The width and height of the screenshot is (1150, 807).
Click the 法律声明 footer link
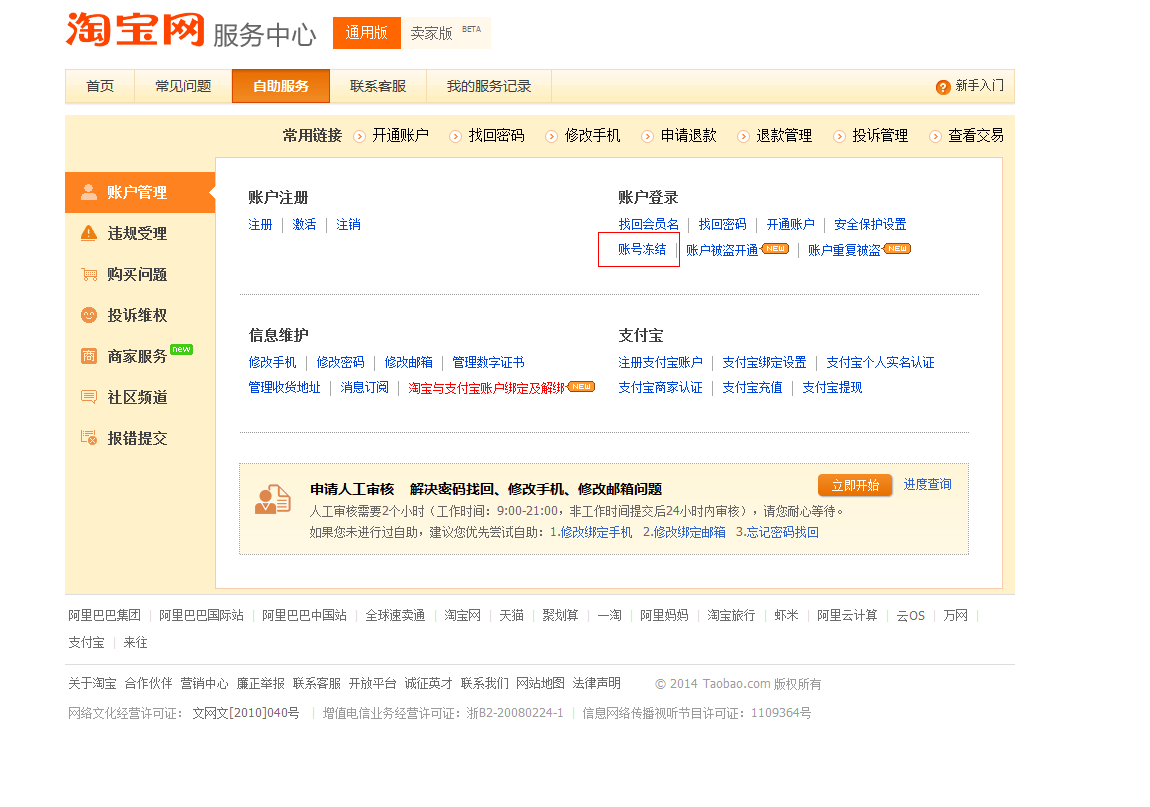pyautogui.click(x=596, y=684)
